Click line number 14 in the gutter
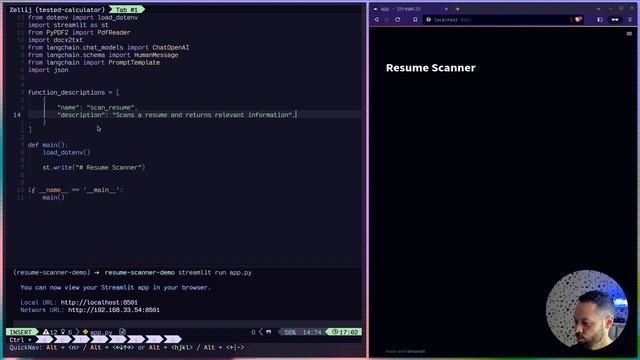The width and height of the screenshot is (640, 360). tap(17, 115)
